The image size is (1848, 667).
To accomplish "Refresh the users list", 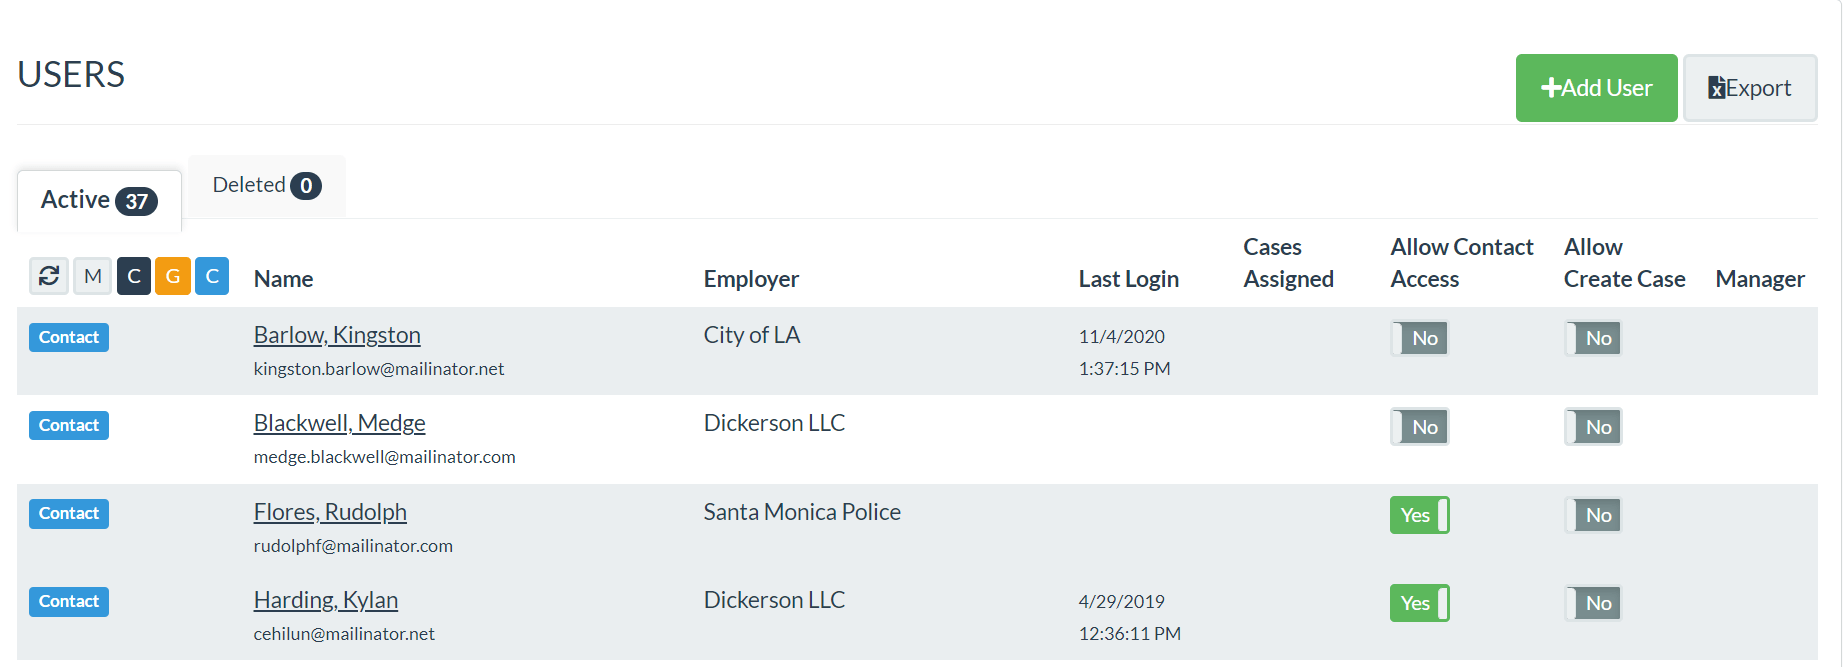I will click(48, 276).
